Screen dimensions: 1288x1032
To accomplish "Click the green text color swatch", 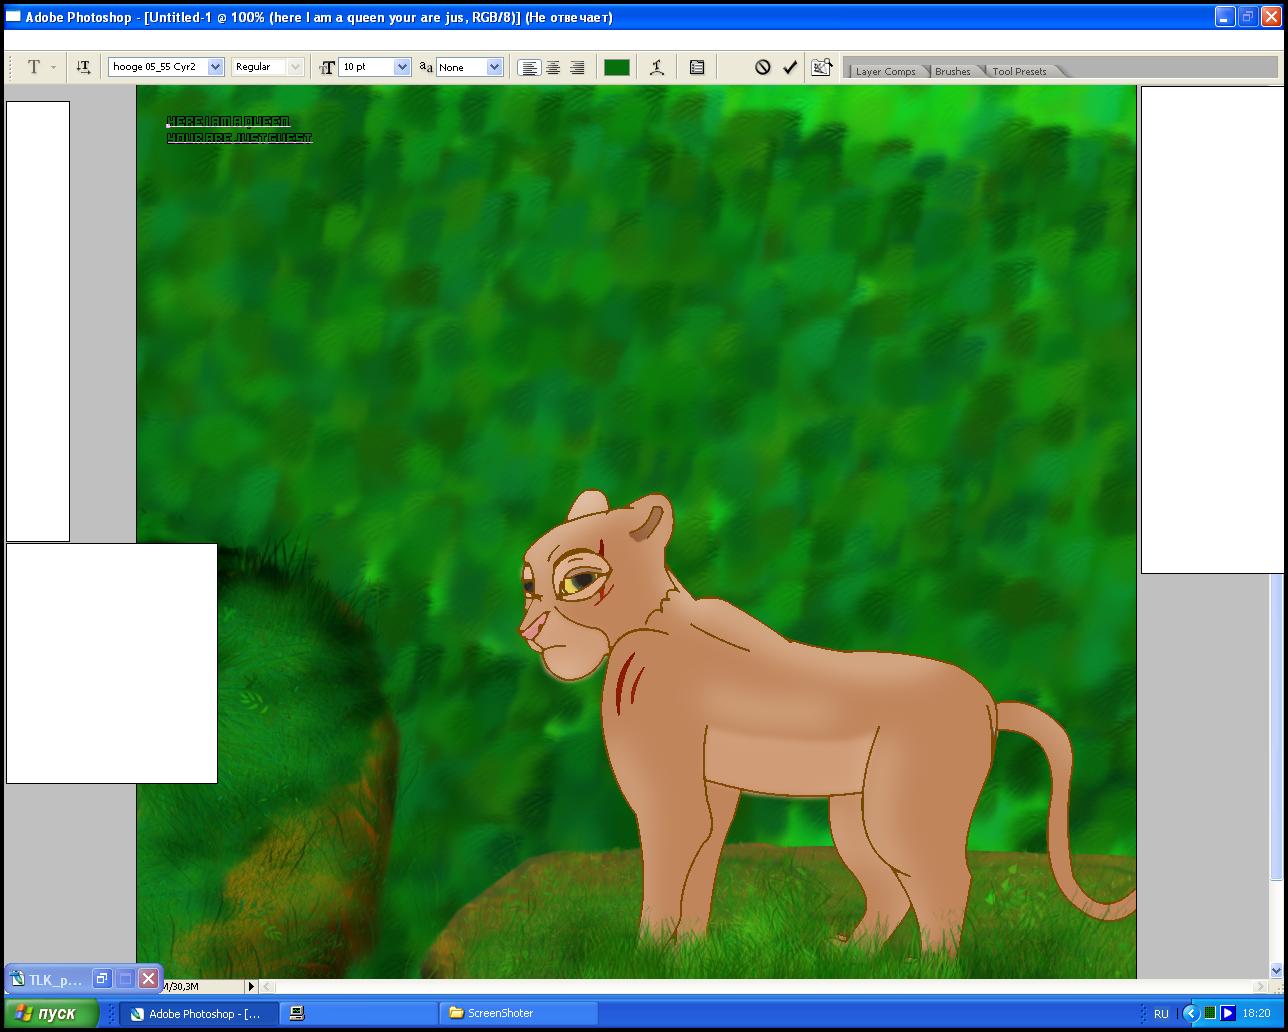I will 617,67.
